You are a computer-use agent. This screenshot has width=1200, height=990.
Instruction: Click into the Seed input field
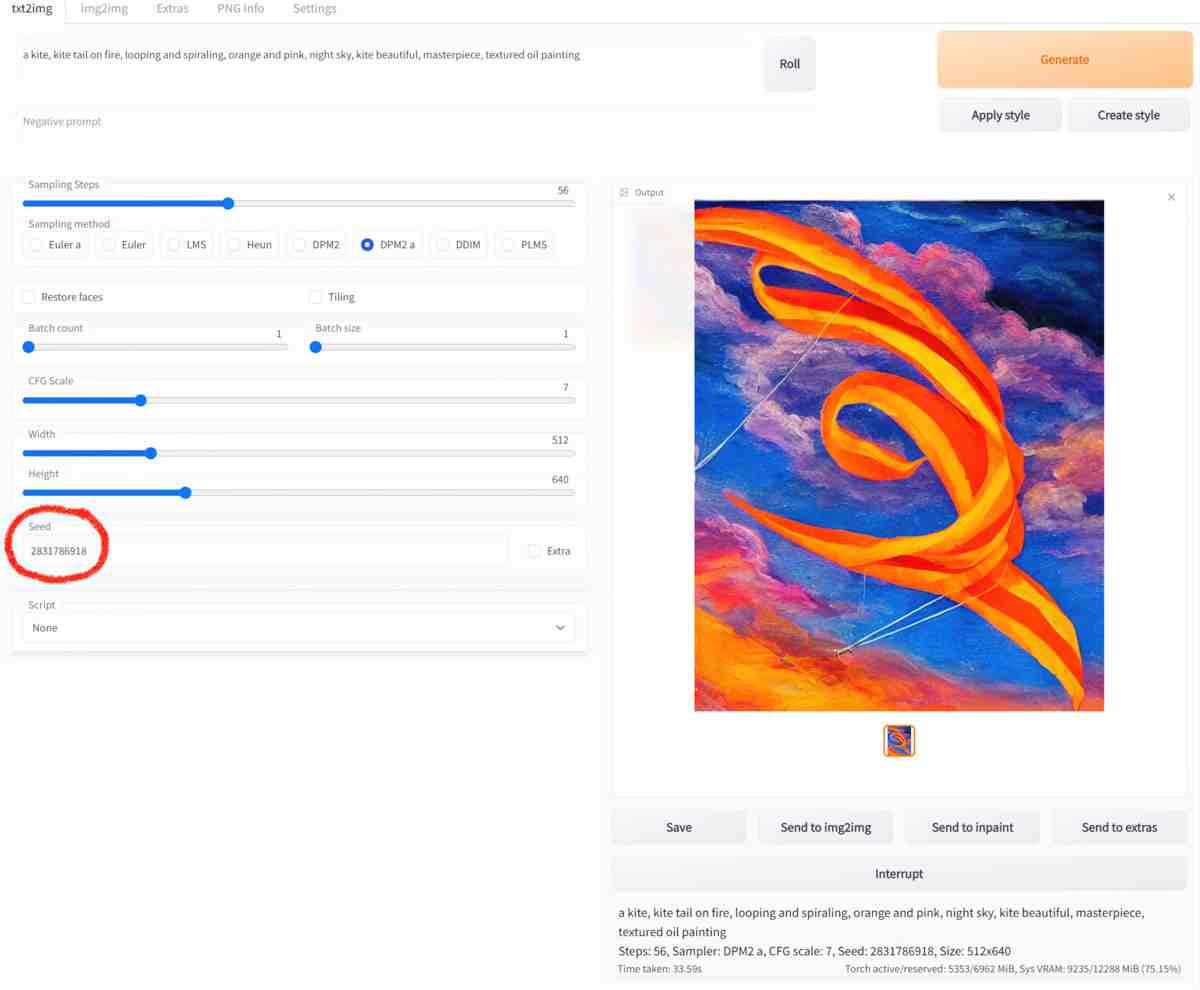click(x=265, y=551)
